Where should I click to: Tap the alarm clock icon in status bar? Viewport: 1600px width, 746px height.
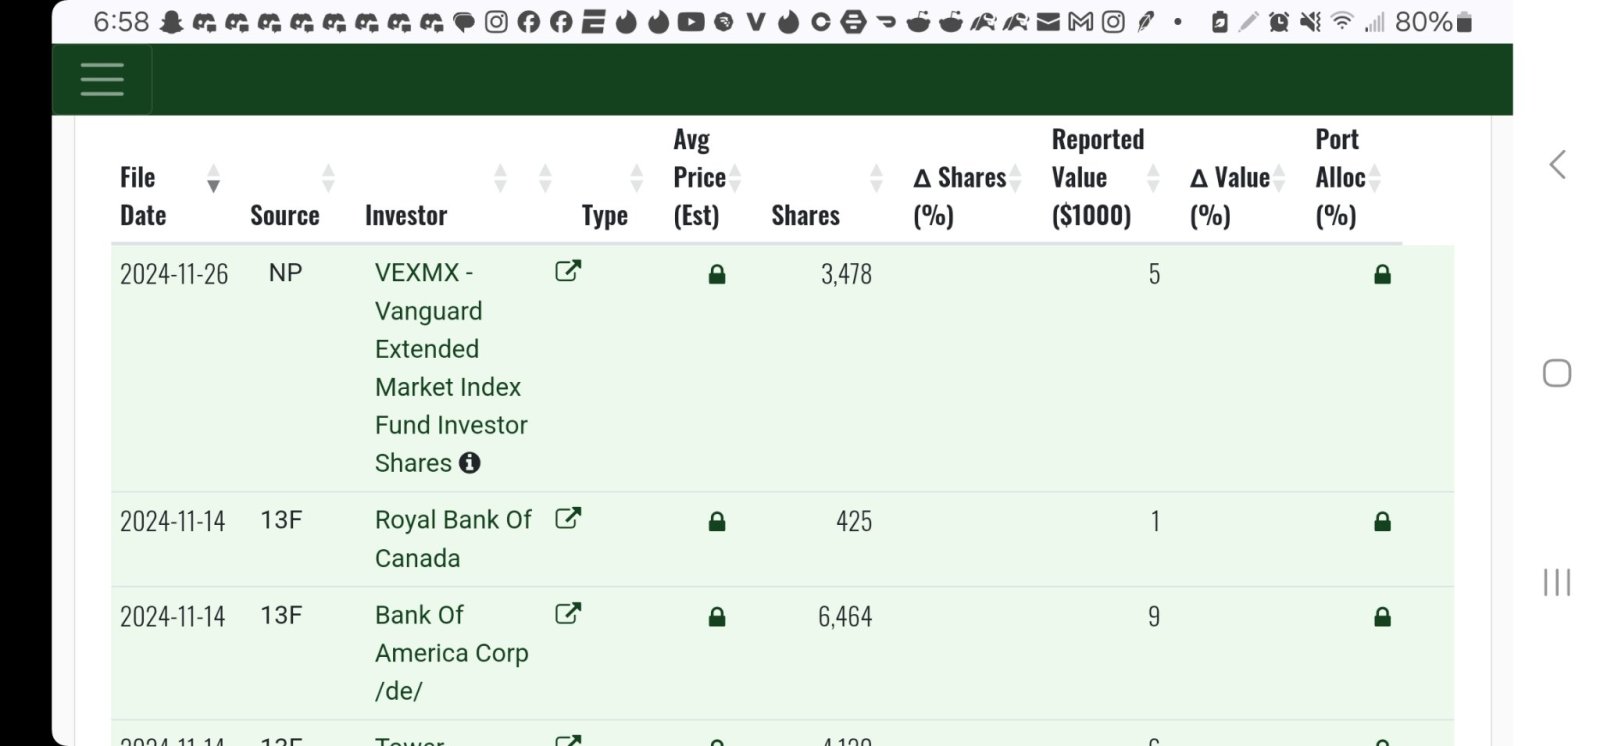pyautogui.click(x=1278, y=22)
